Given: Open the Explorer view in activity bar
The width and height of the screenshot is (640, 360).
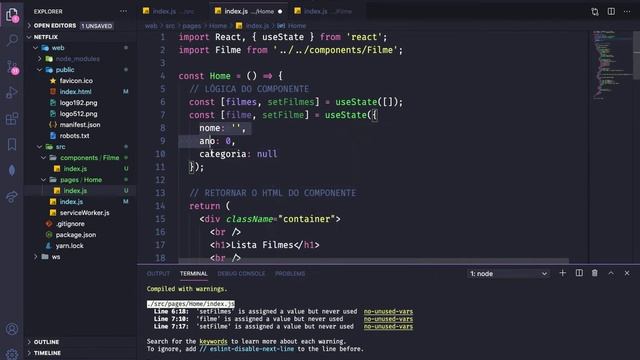Looking at the screenshot, I should pos(12,15).
